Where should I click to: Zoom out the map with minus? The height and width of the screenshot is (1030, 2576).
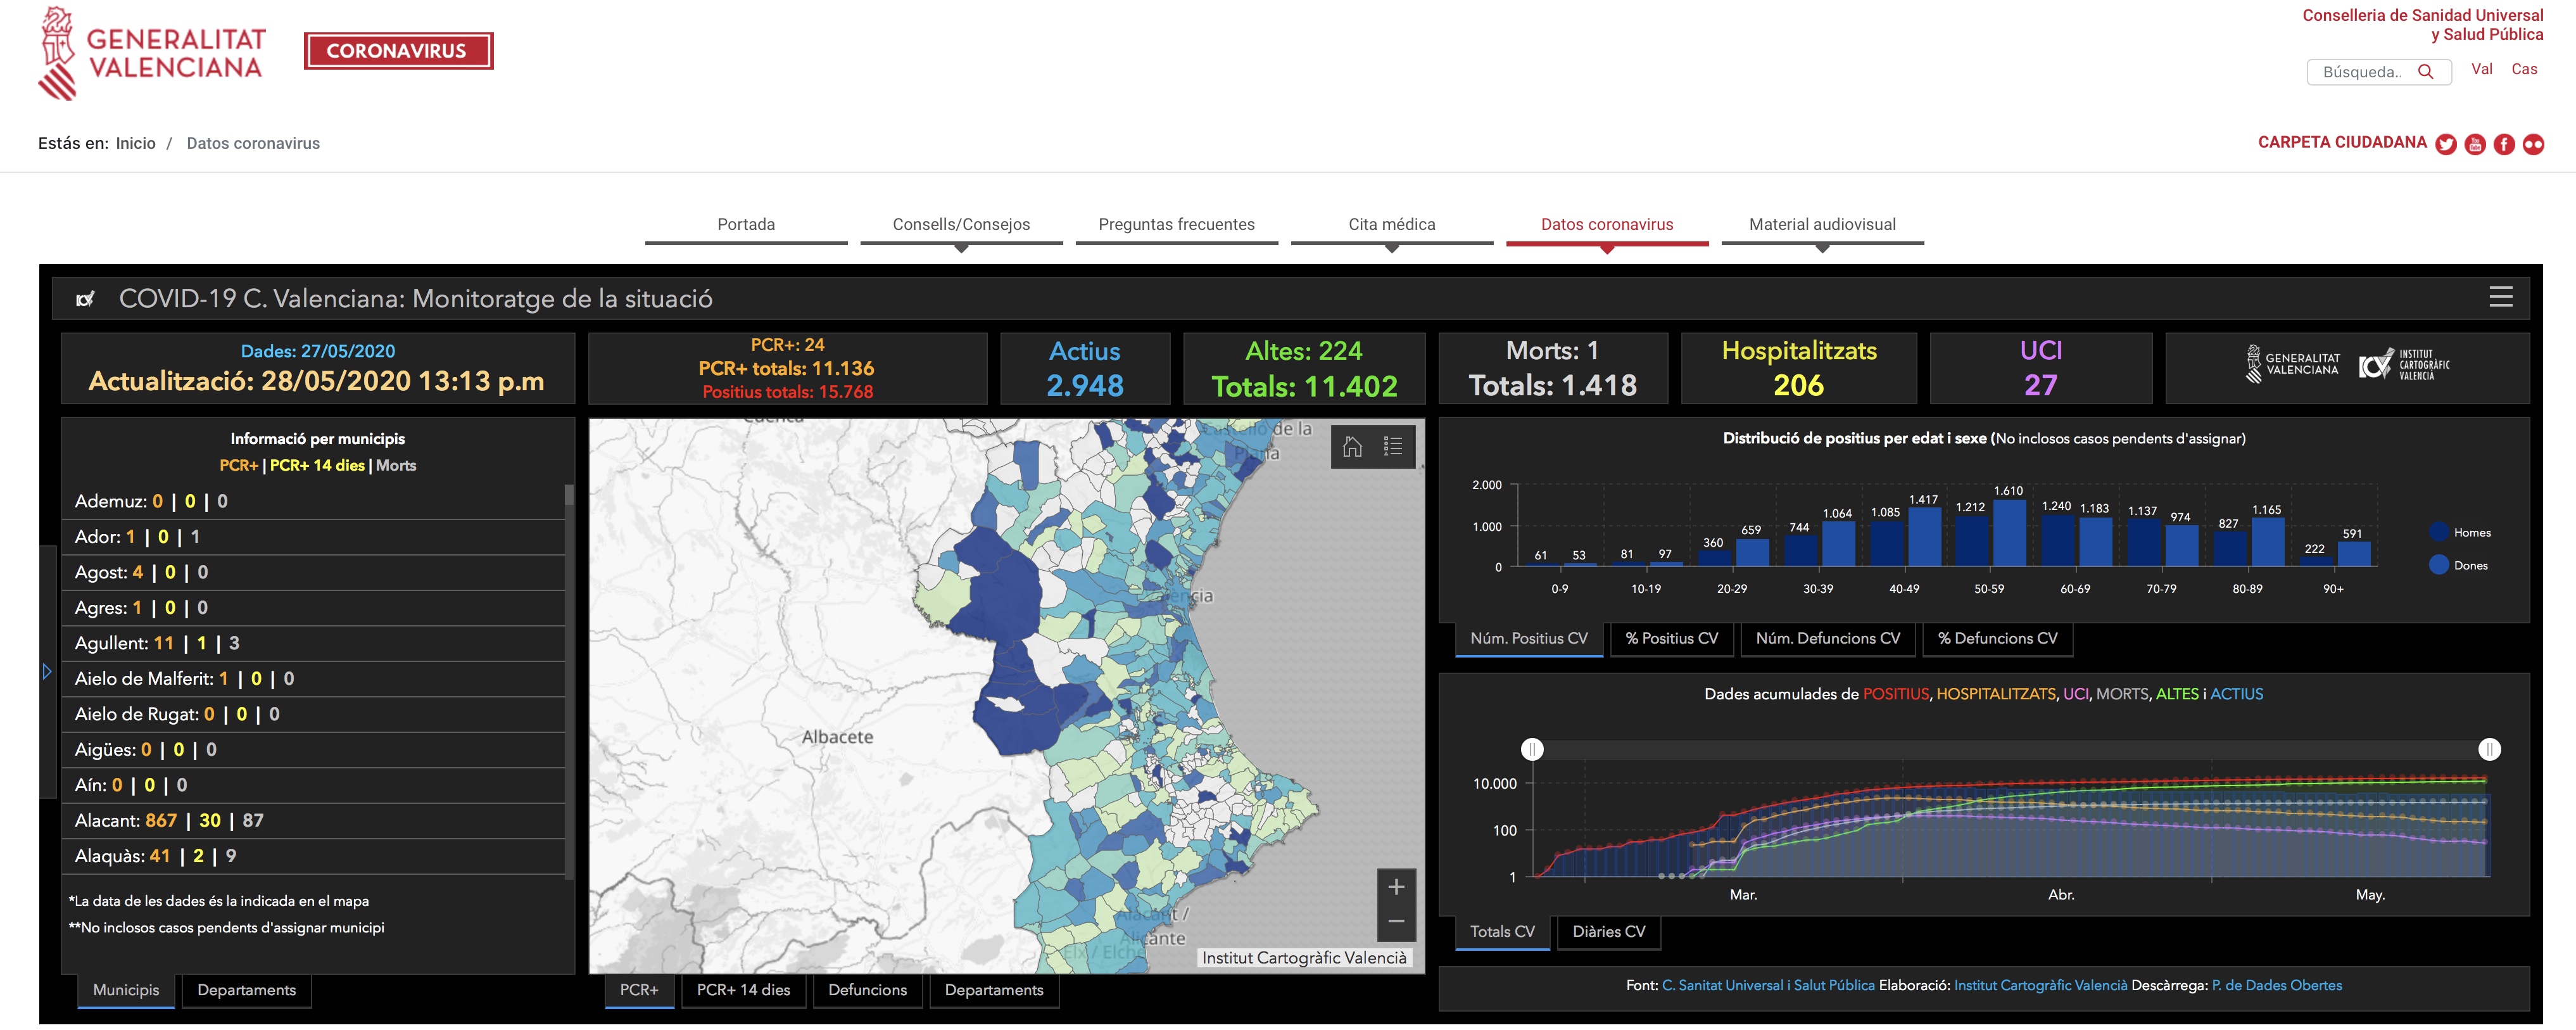point(1396,921)
